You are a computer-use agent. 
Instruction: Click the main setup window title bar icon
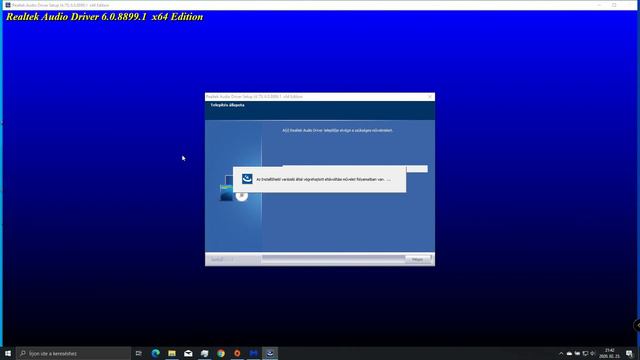point(7,5)
